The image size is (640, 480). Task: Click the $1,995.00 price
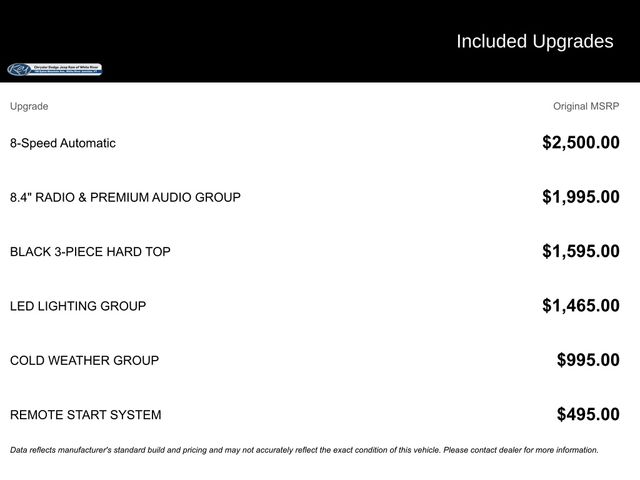[x=580, y=197]
